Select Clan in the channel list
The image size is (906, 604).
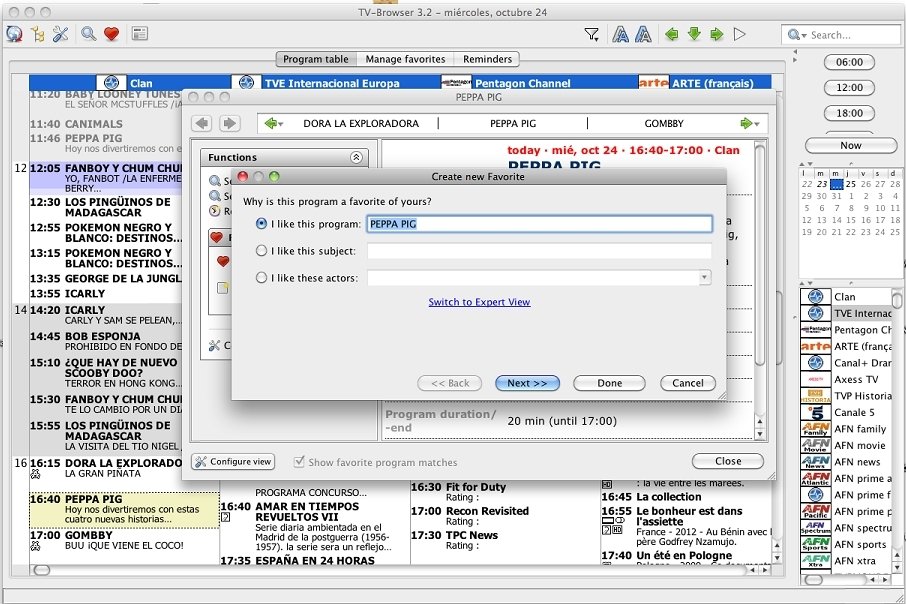pyautogui.click(x=846, y=297)
